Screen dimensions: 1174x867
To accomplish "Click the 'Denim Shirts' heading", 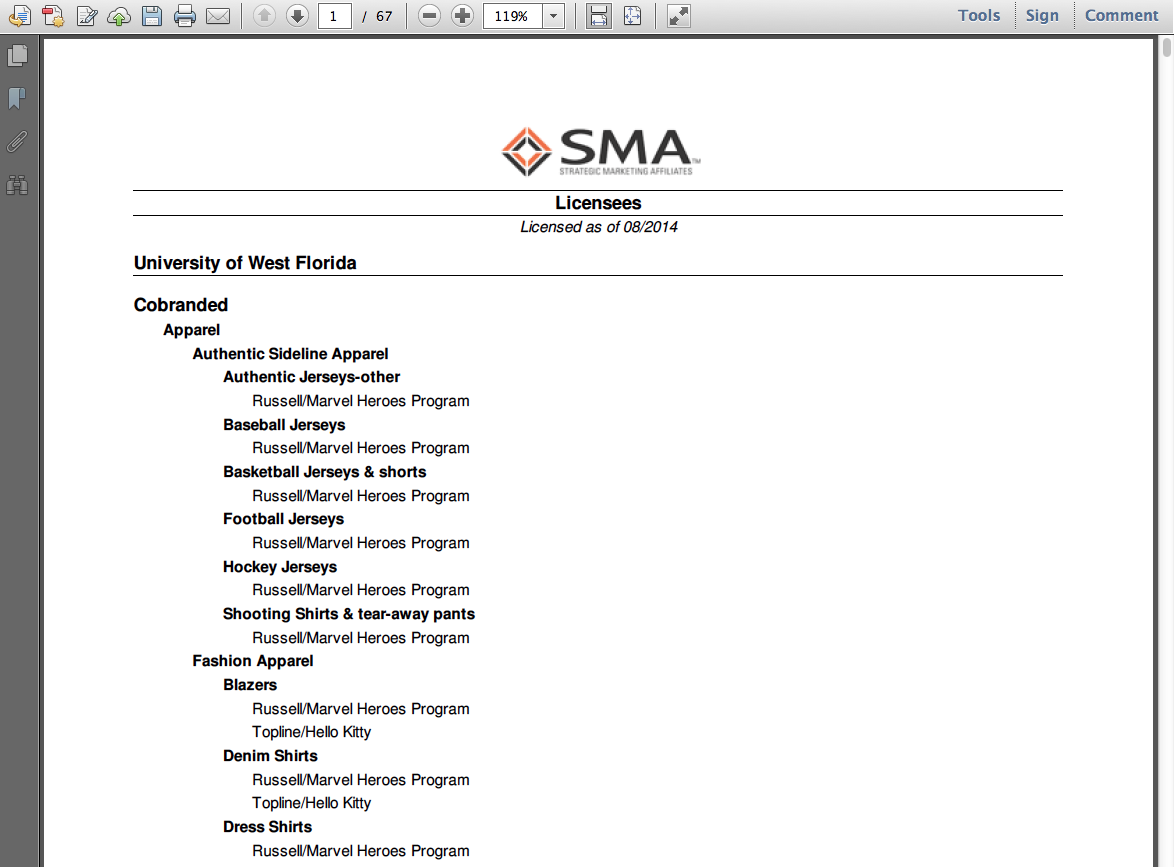I will (x=270, y=756).
